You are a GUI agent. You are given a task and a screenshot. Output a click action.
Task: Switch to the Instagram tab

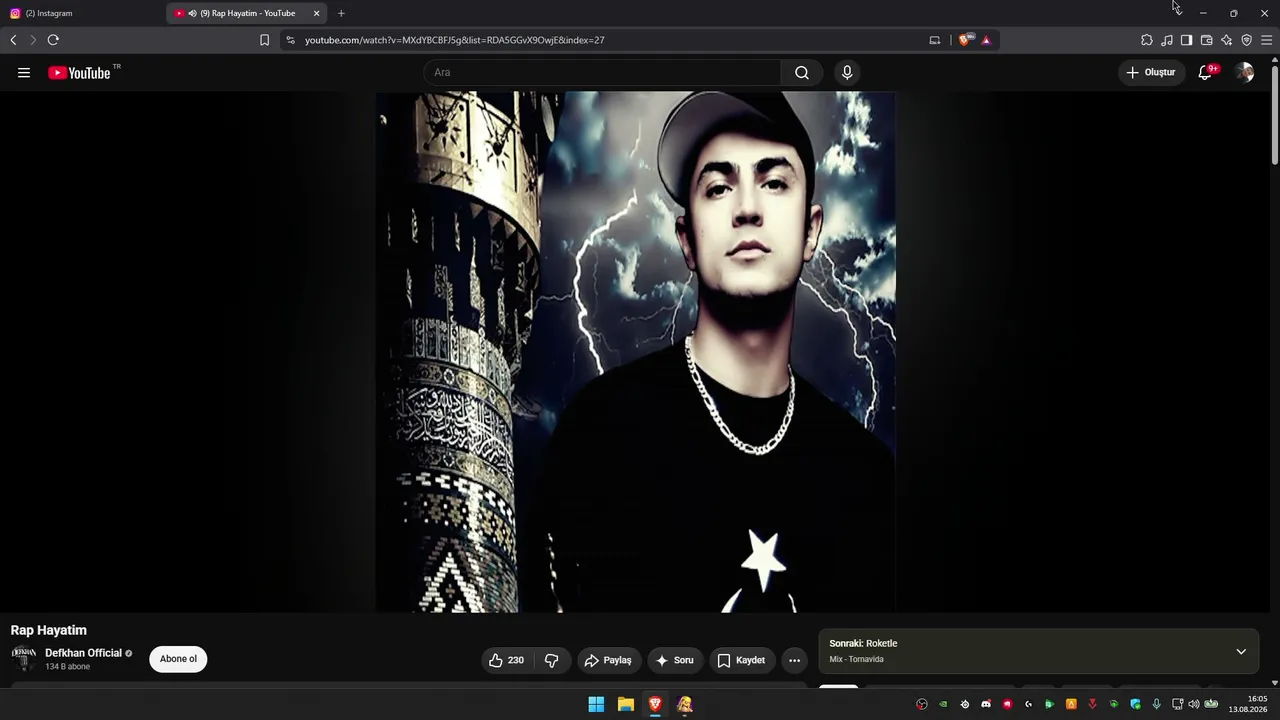coord(80,13)
